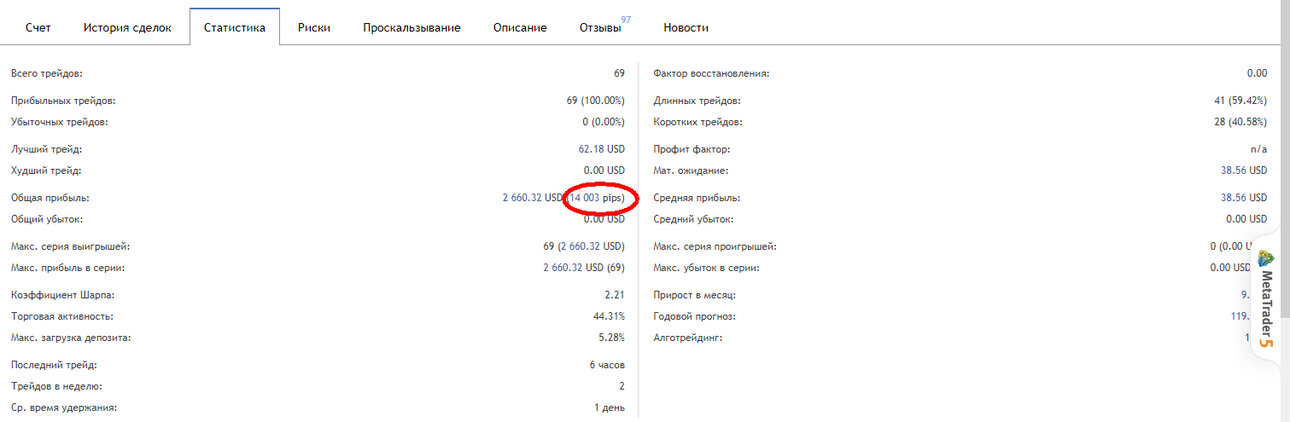Open the История сделок tab
Viewport: 1290px width, 422px height.
128,28
